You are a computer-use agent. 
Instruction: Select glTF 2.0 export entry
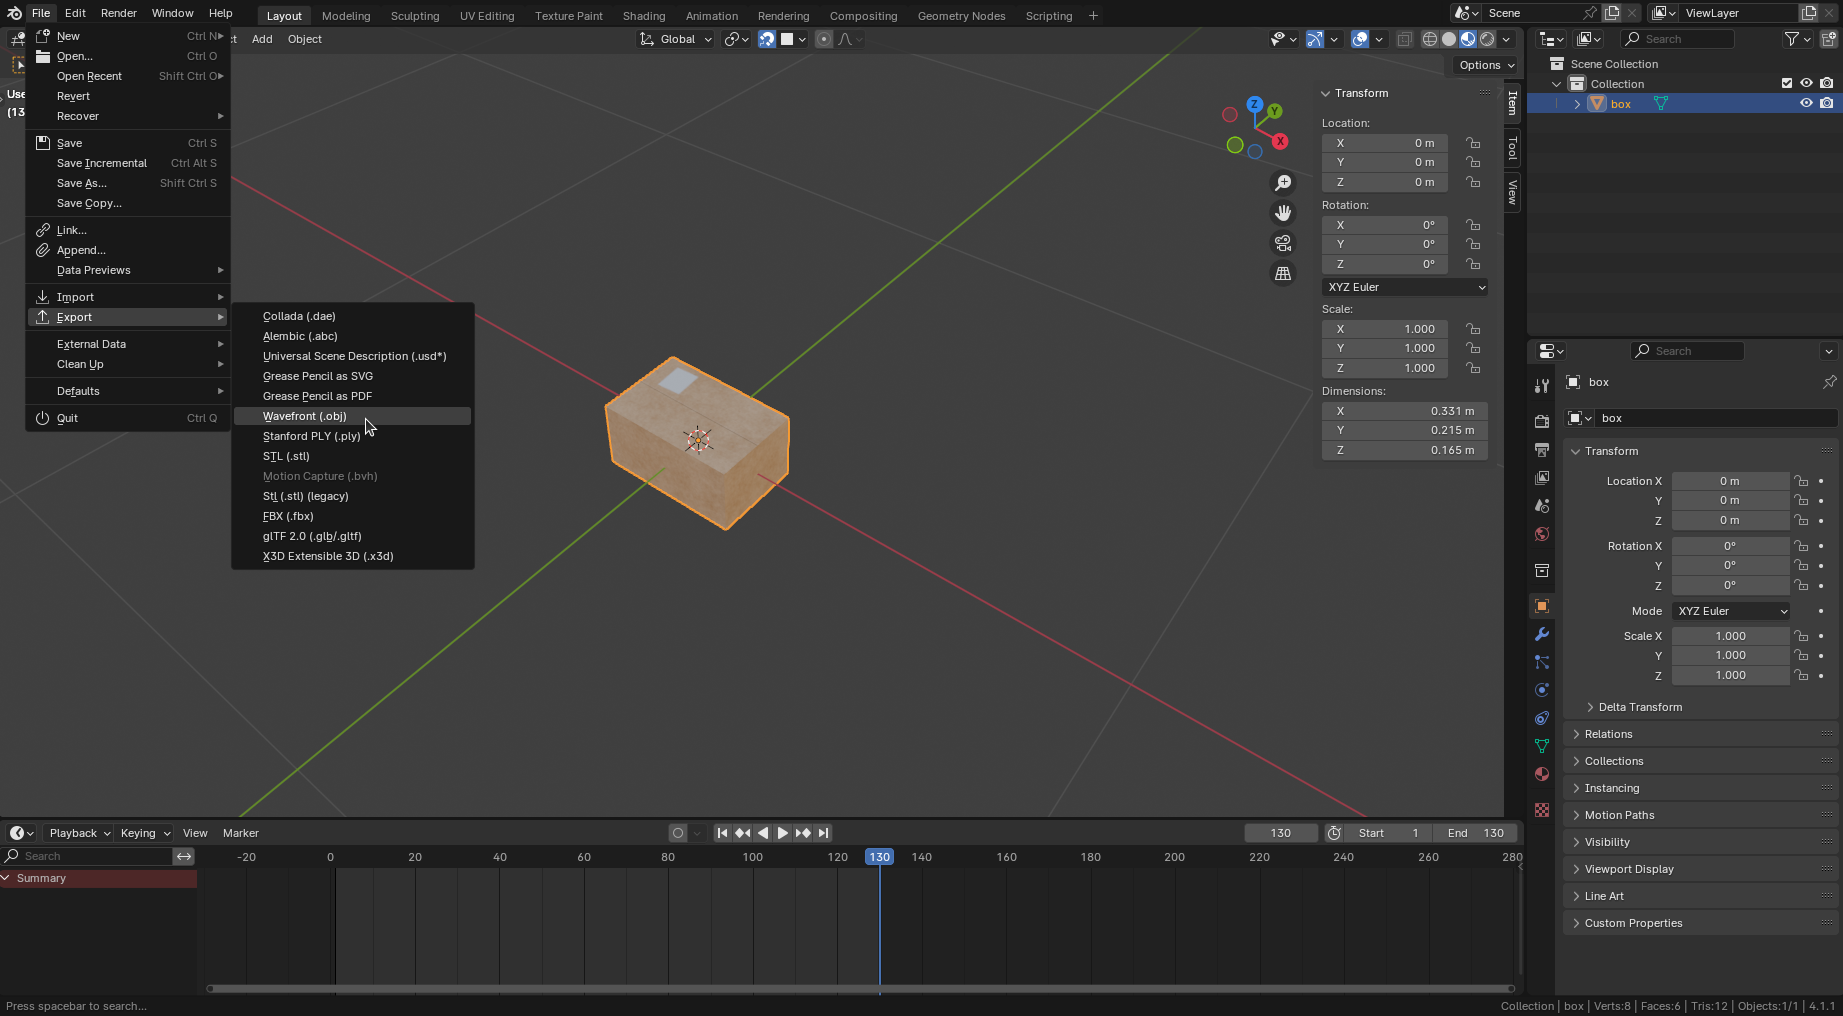pos(352,536)
